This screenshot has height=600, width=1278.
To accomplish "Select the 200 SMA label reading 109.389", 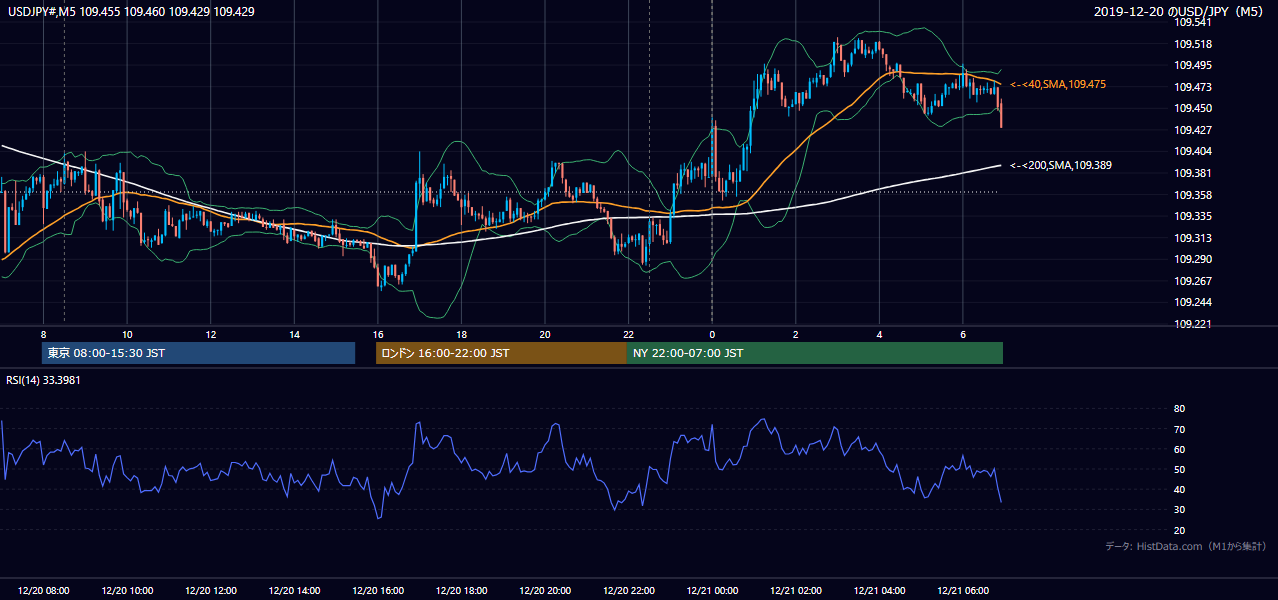I will (x=1060, y=165).
